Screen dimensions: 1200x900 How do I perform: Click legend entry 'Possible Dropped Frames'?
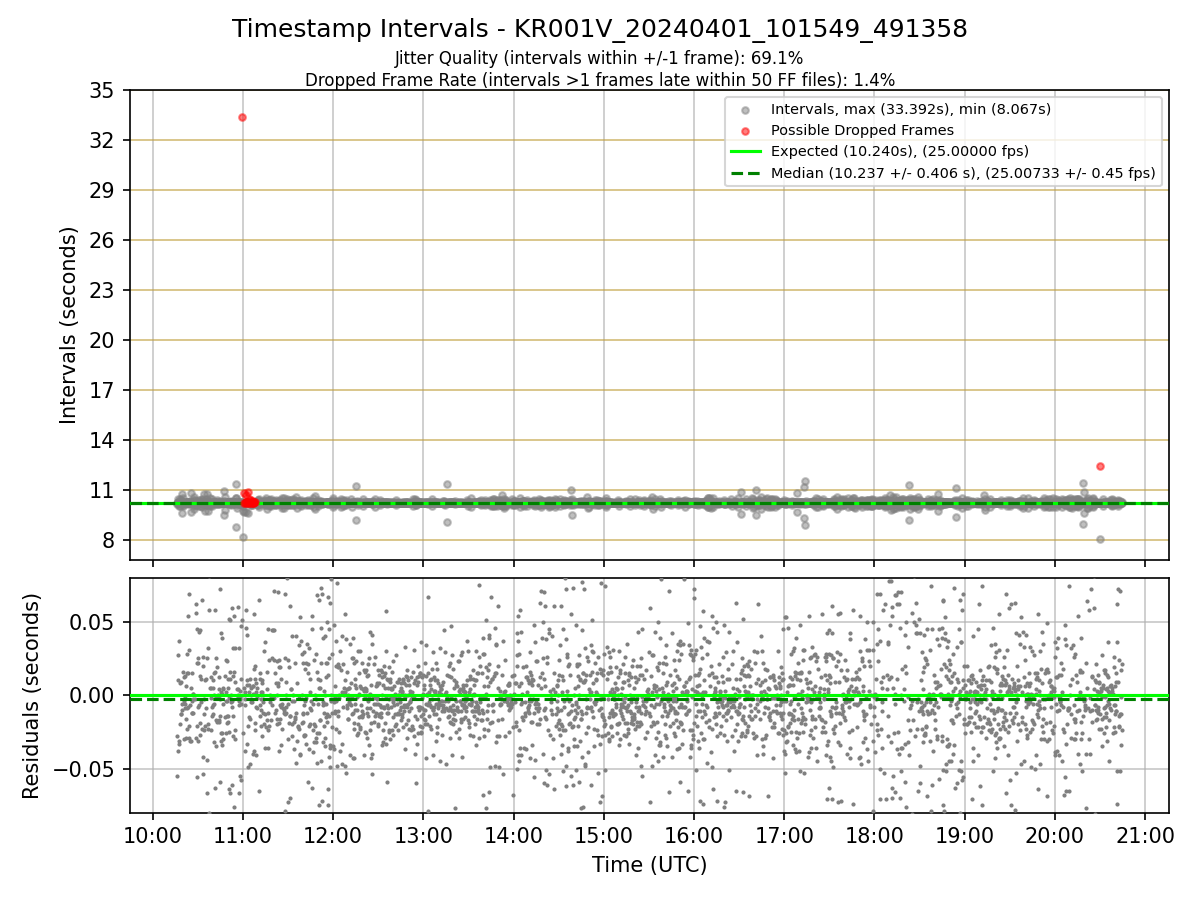tap(862, 130)
